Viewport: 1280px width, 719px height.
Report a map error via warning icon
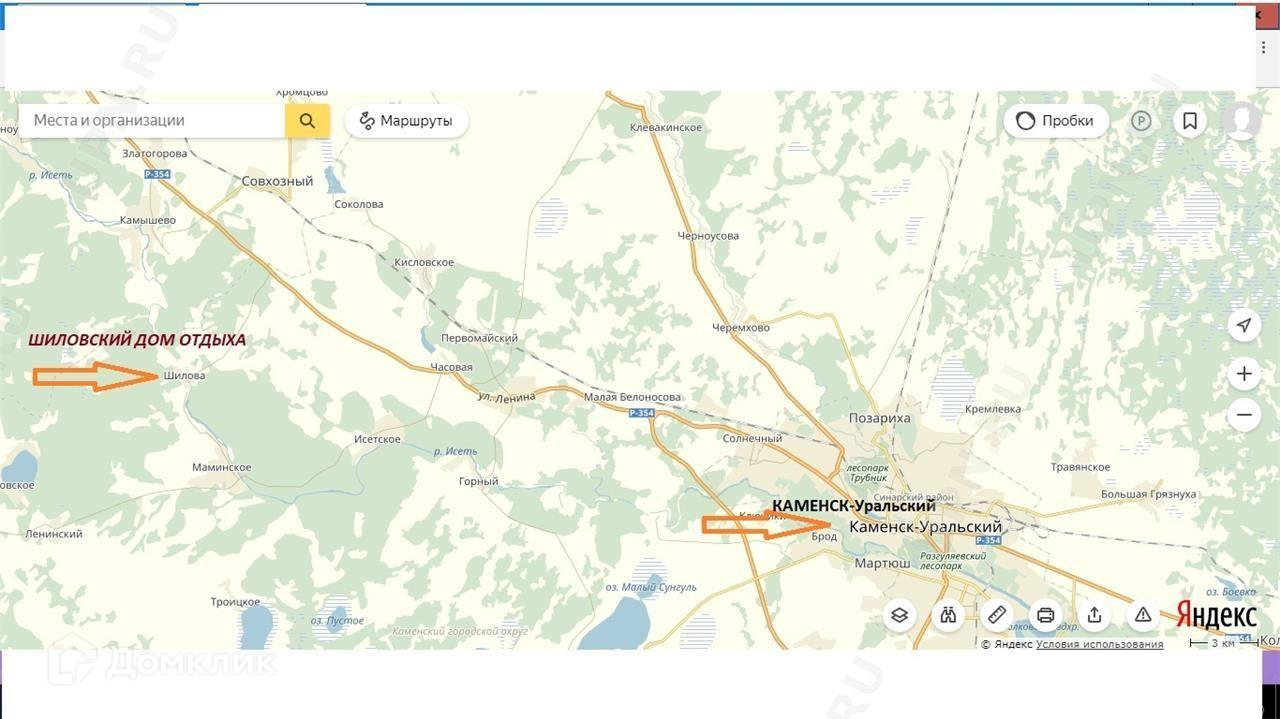1143,615
